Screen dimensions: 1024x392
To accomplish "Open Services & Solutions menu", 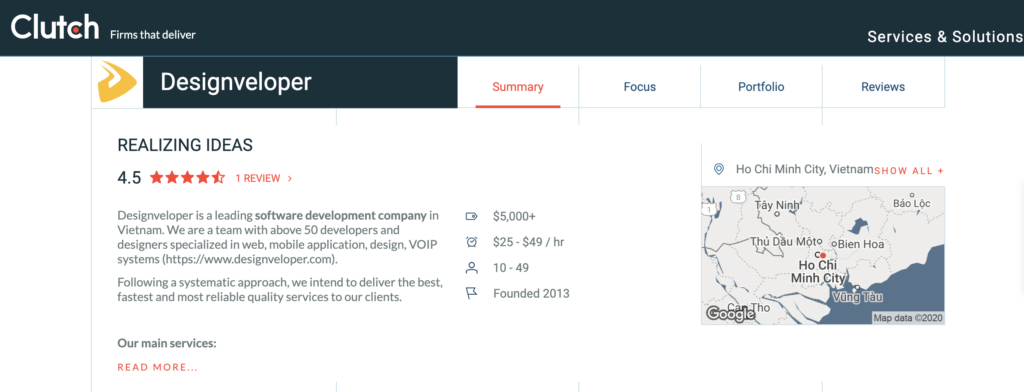I will click(x=945, y=37).
